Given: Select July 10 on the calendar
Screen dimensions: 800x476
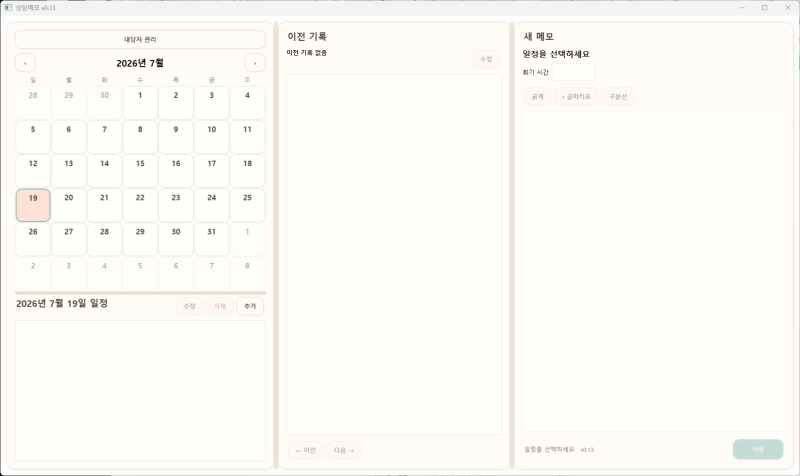Looking at the screenshot, I should tap(212, 137).
